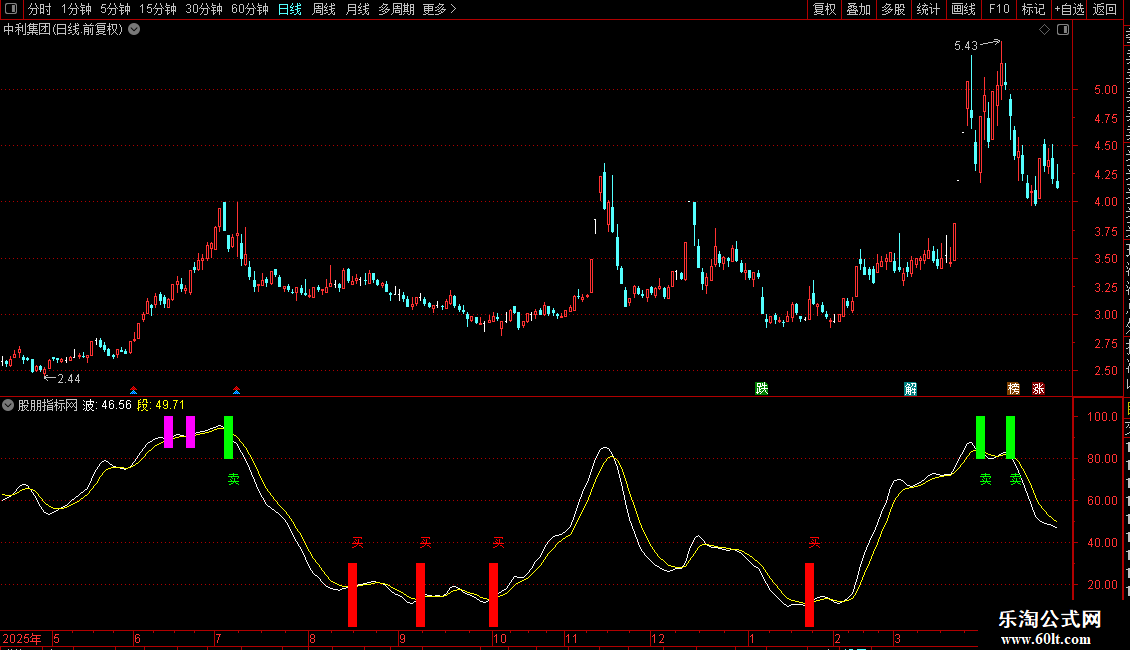The height and width of the screenshot is (650, 1130).
Task: Click the 标记 mark button
Action: coord(1033,9)
